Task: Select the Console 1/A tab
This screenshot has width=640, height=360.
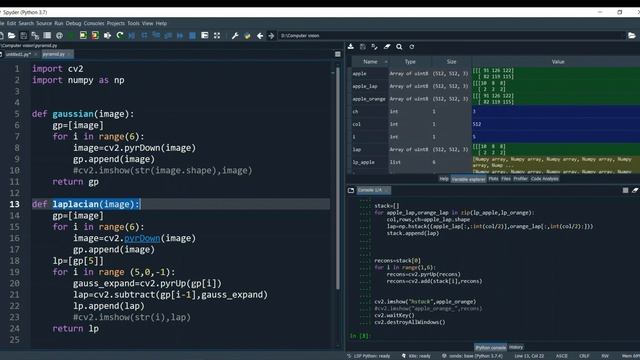Action: click(x=373, y=190)
